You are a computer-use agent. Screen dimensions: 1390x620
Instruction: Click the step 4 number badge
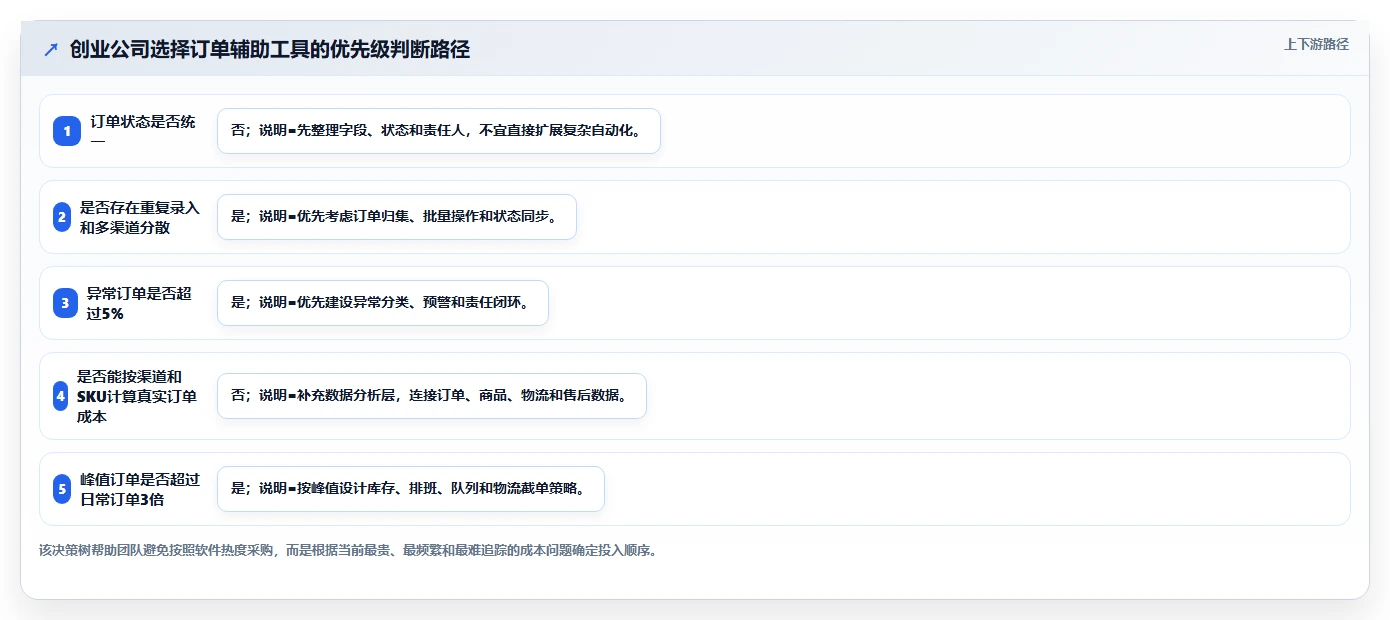coord(61,396)
